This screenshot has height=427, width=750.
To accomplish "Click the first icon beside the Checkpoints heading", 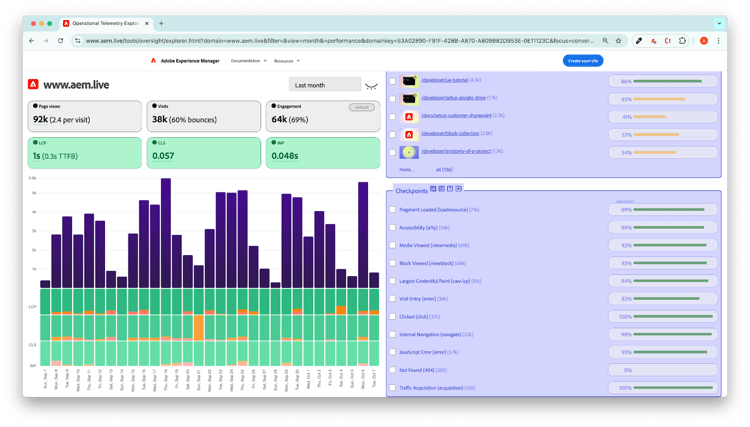I will click(432, 188).
